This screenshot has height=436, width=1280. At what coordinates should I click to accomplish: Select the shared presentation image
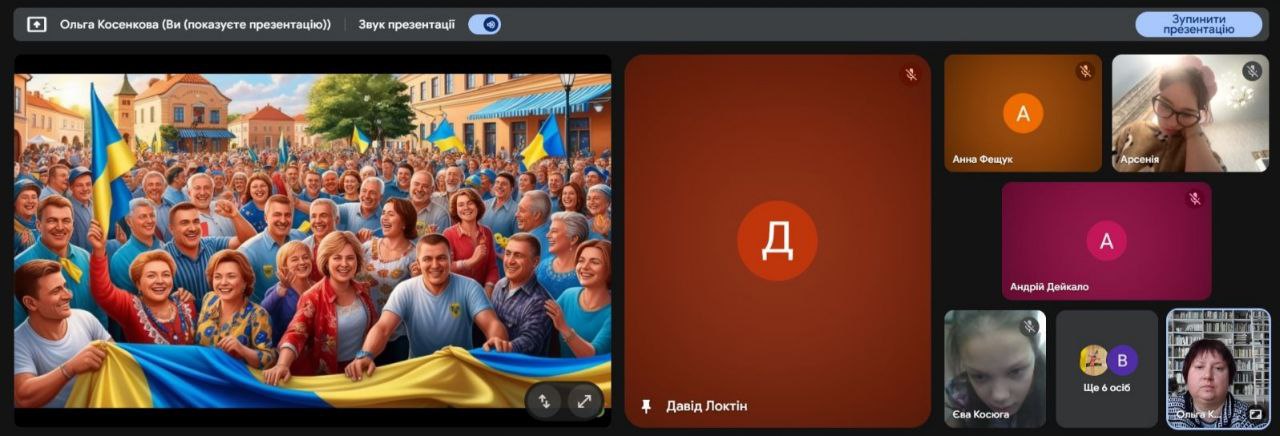[312, 240]
